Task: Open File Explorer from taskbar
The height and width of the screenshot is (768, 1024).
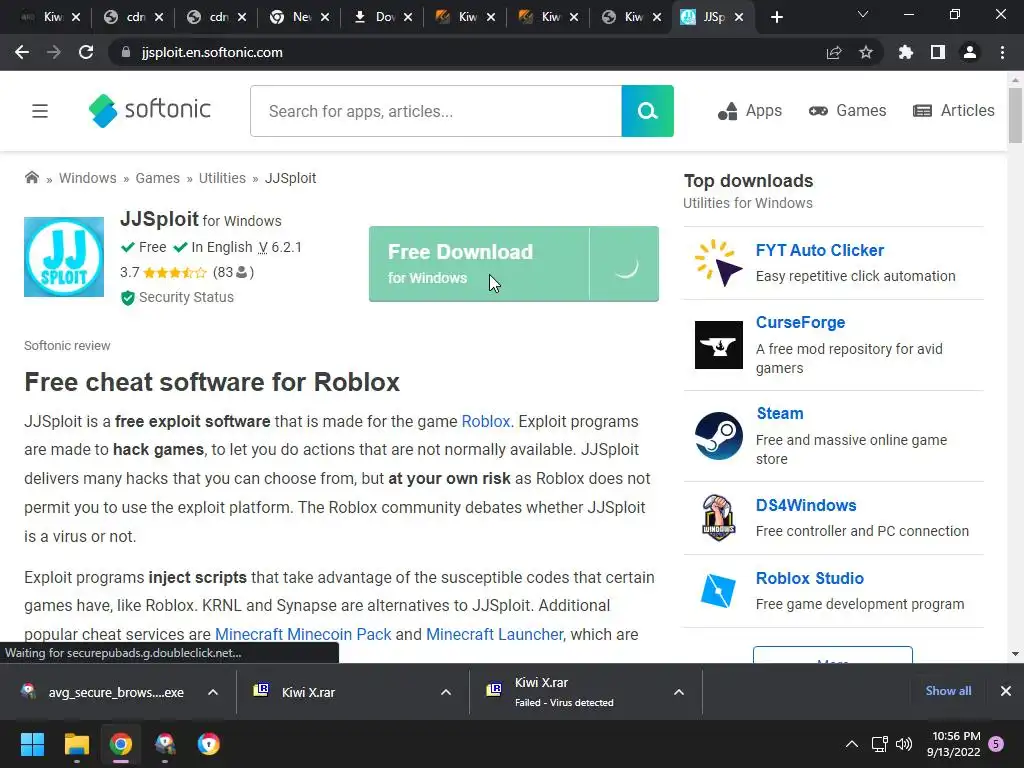Action: 76,744
